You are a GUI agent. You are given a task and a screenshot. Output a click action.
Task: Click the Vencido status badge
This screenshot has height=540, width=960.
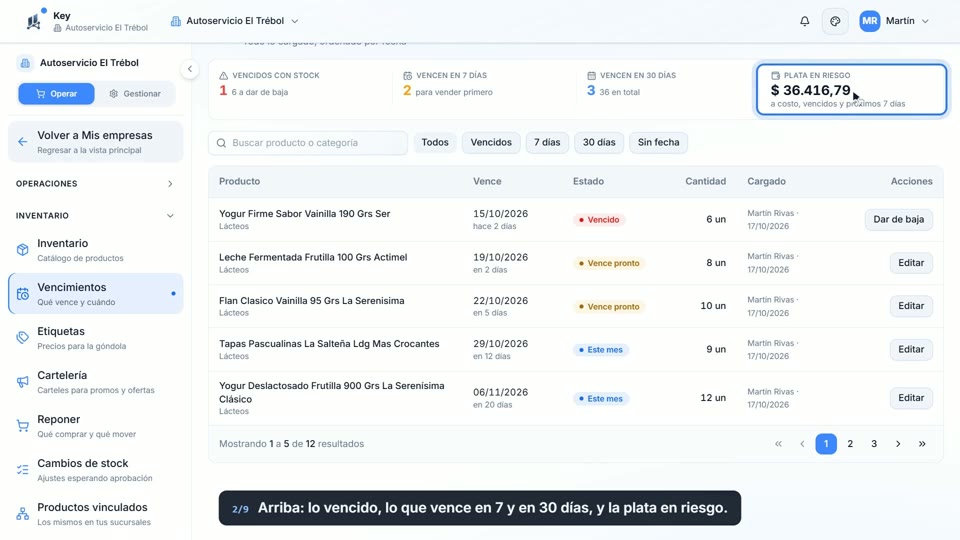[599, 219]
